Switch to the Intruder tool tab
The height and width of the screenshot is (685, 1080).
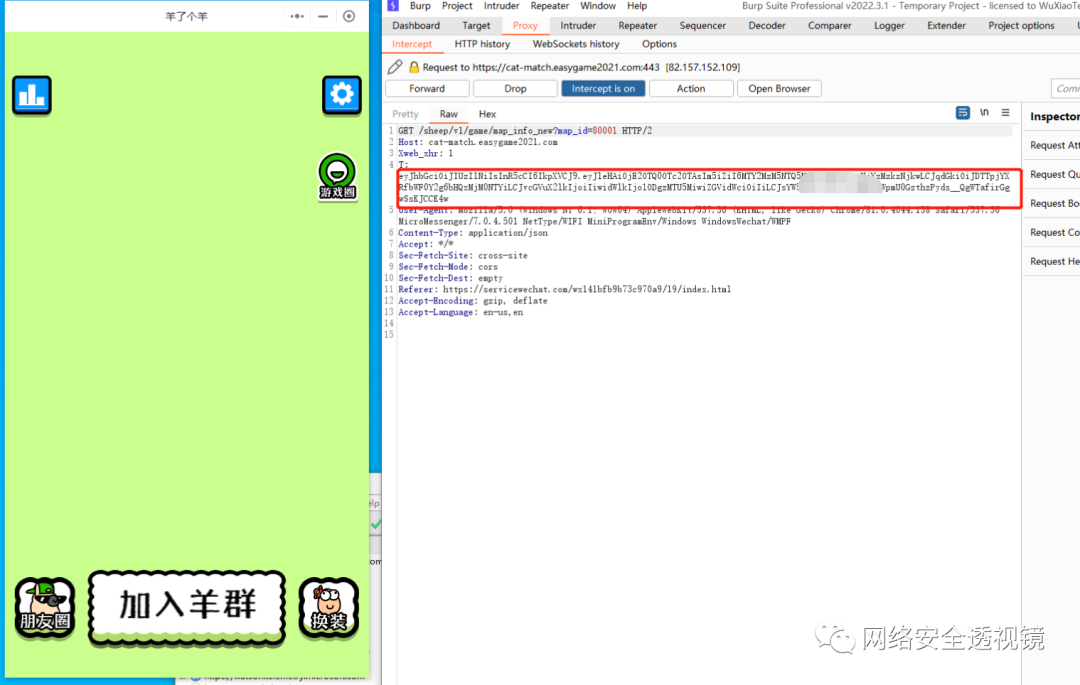pos(578,25)
